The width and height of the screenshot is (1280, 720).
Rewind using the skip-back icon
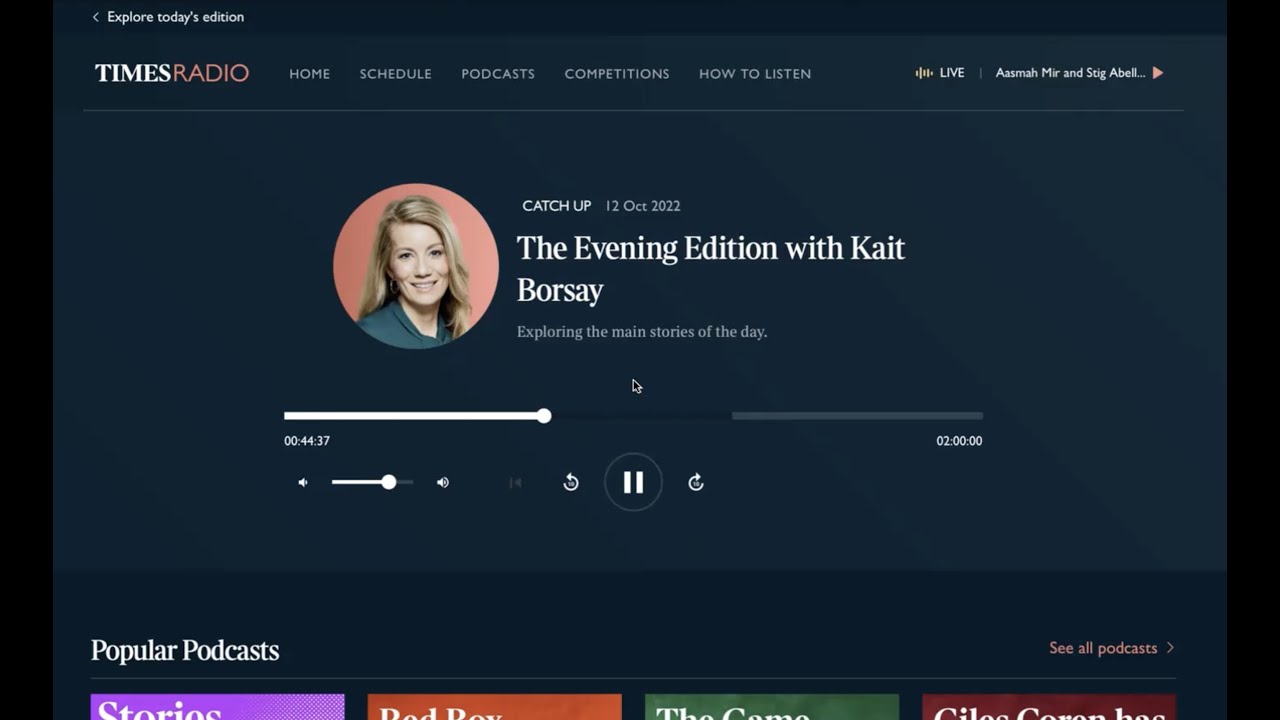pos(571,482)
